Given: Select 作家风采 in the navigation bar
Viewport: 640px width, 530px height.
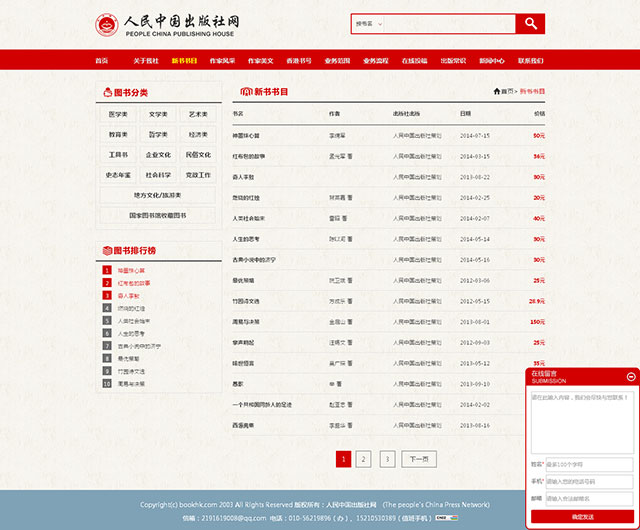Looking at the screenshot, I should tap(221, 61).
